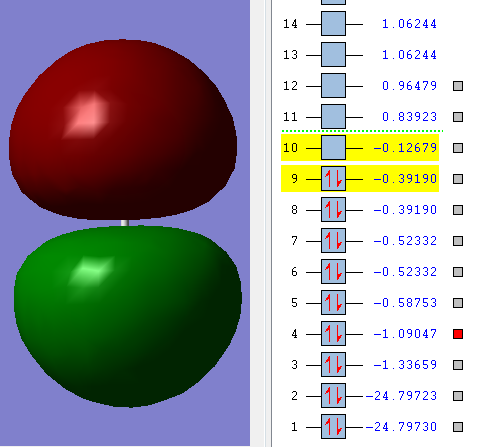Toggle the gray surface marker for orbital 11

pyautogui.click(x=458, y=117)
